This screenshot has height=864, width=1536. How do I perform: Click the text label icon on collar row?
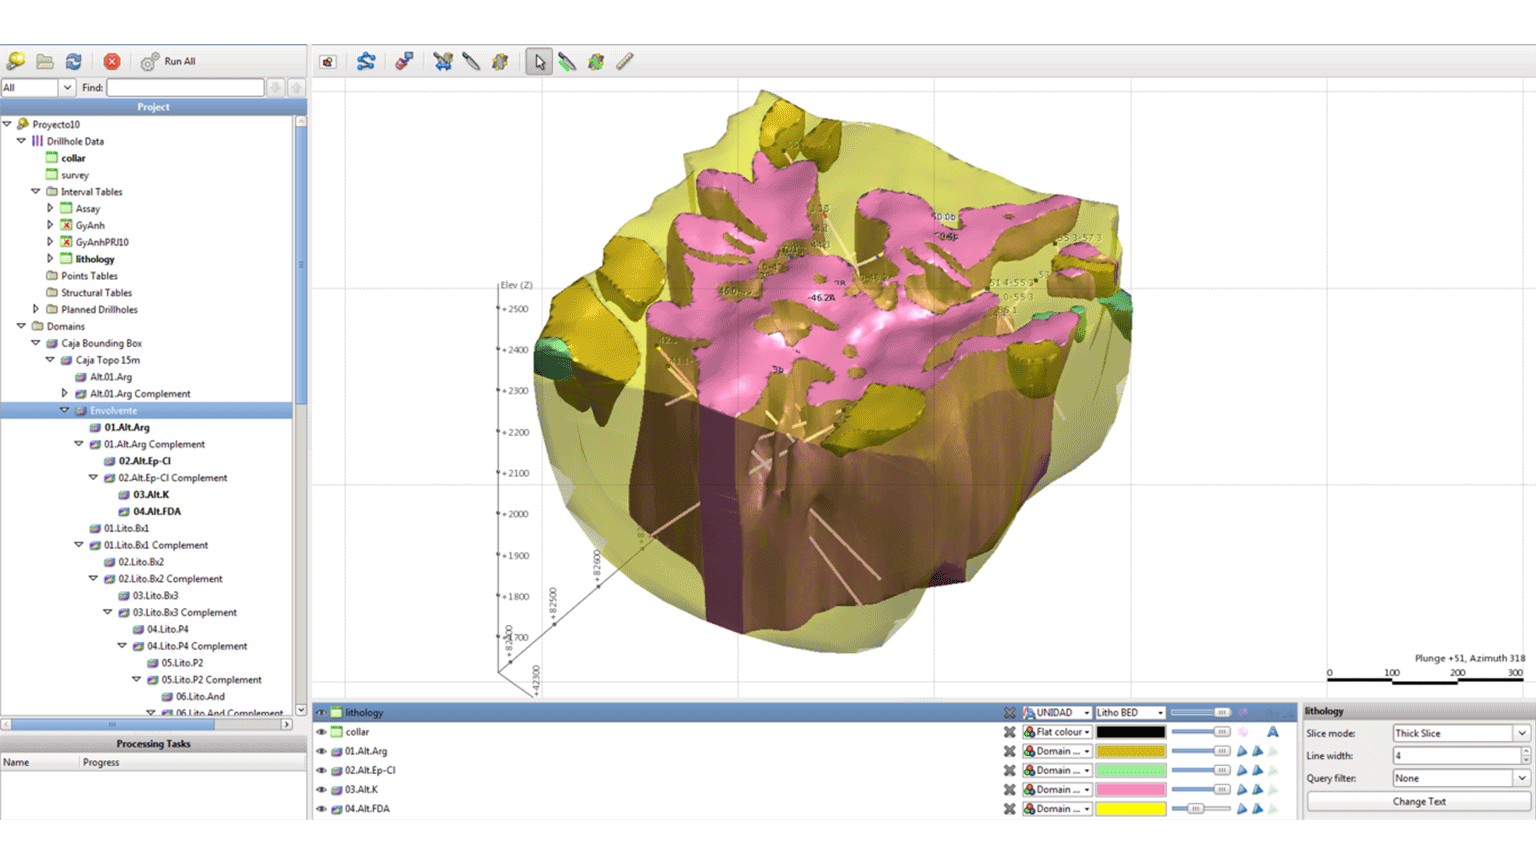(1272, 732)
